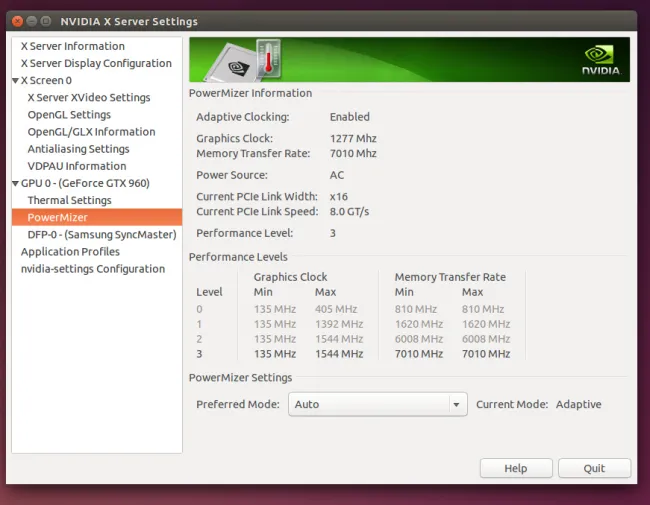Click the PowerMizer Information section title
Viewport: 650px width, 505px height.
click(x=250, y=93)
